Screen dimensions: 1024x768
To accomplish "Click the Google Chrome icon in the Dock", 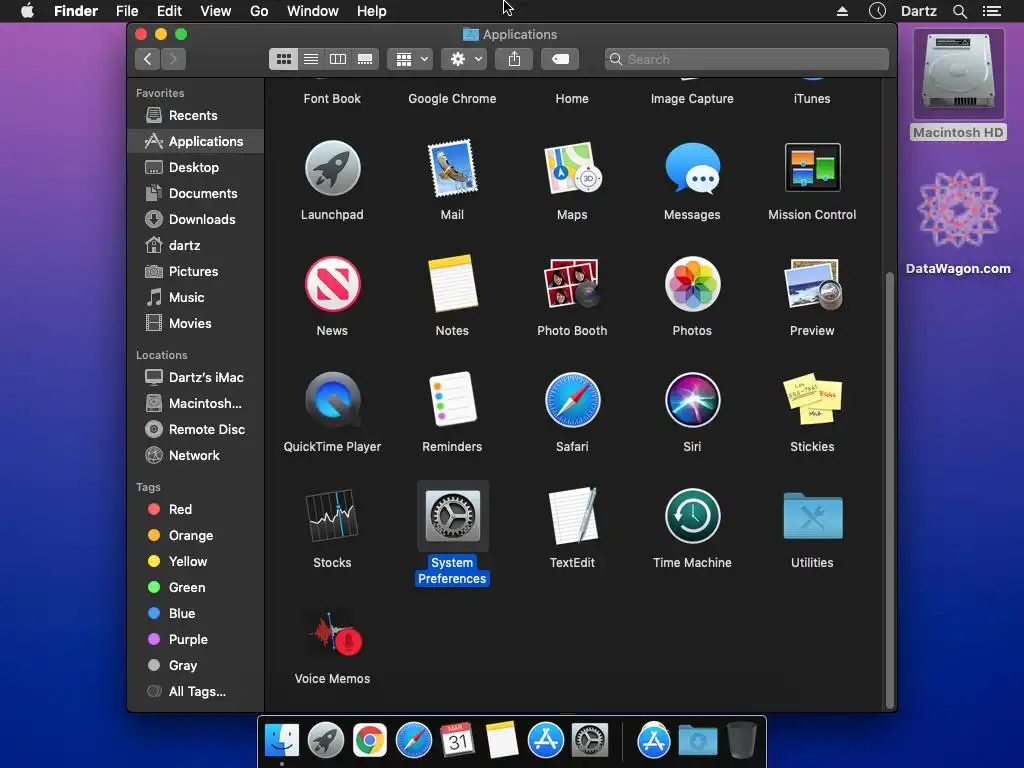I will pyautogui.click(x=370, y=741).
